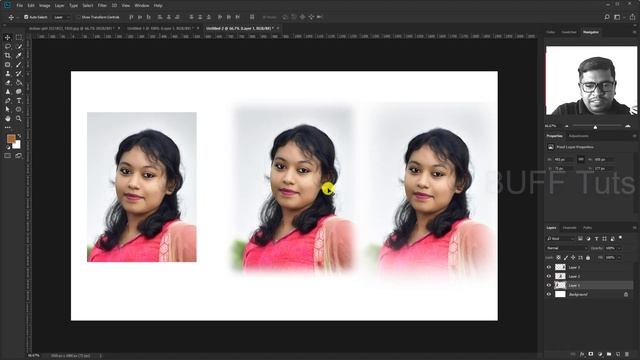Hide the Background layer eye icon
This screenshot has height=360, width=640.
pos(549,294)
